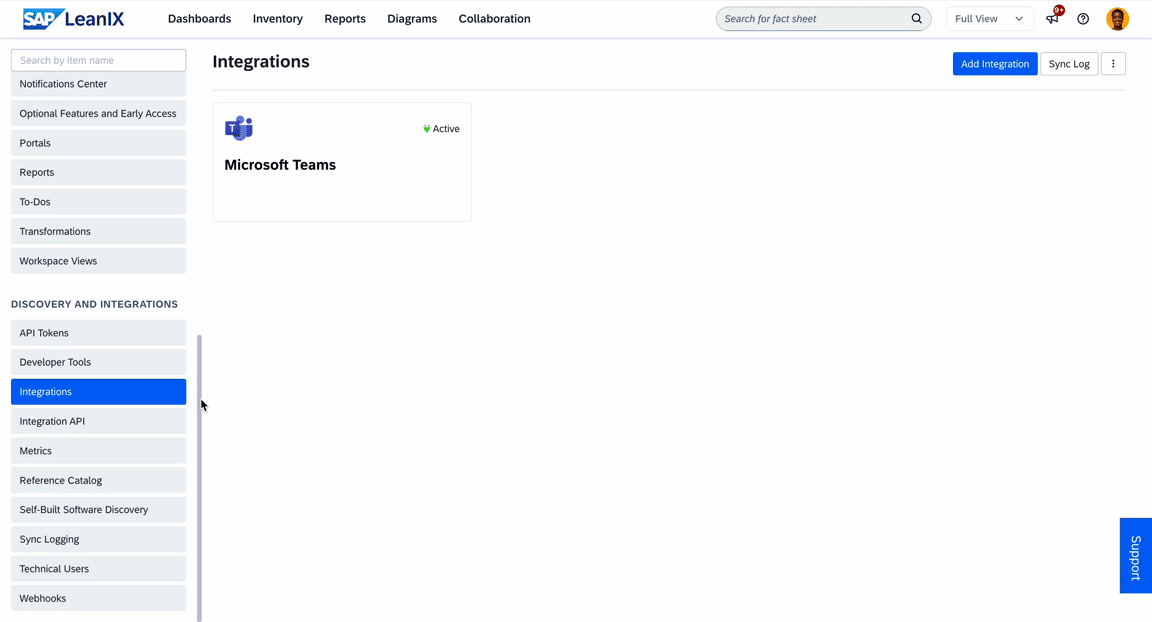This screenshot has width=1152, height=622.
Task: Select Self-Built Software Discovery
Action: coord(98,510)
